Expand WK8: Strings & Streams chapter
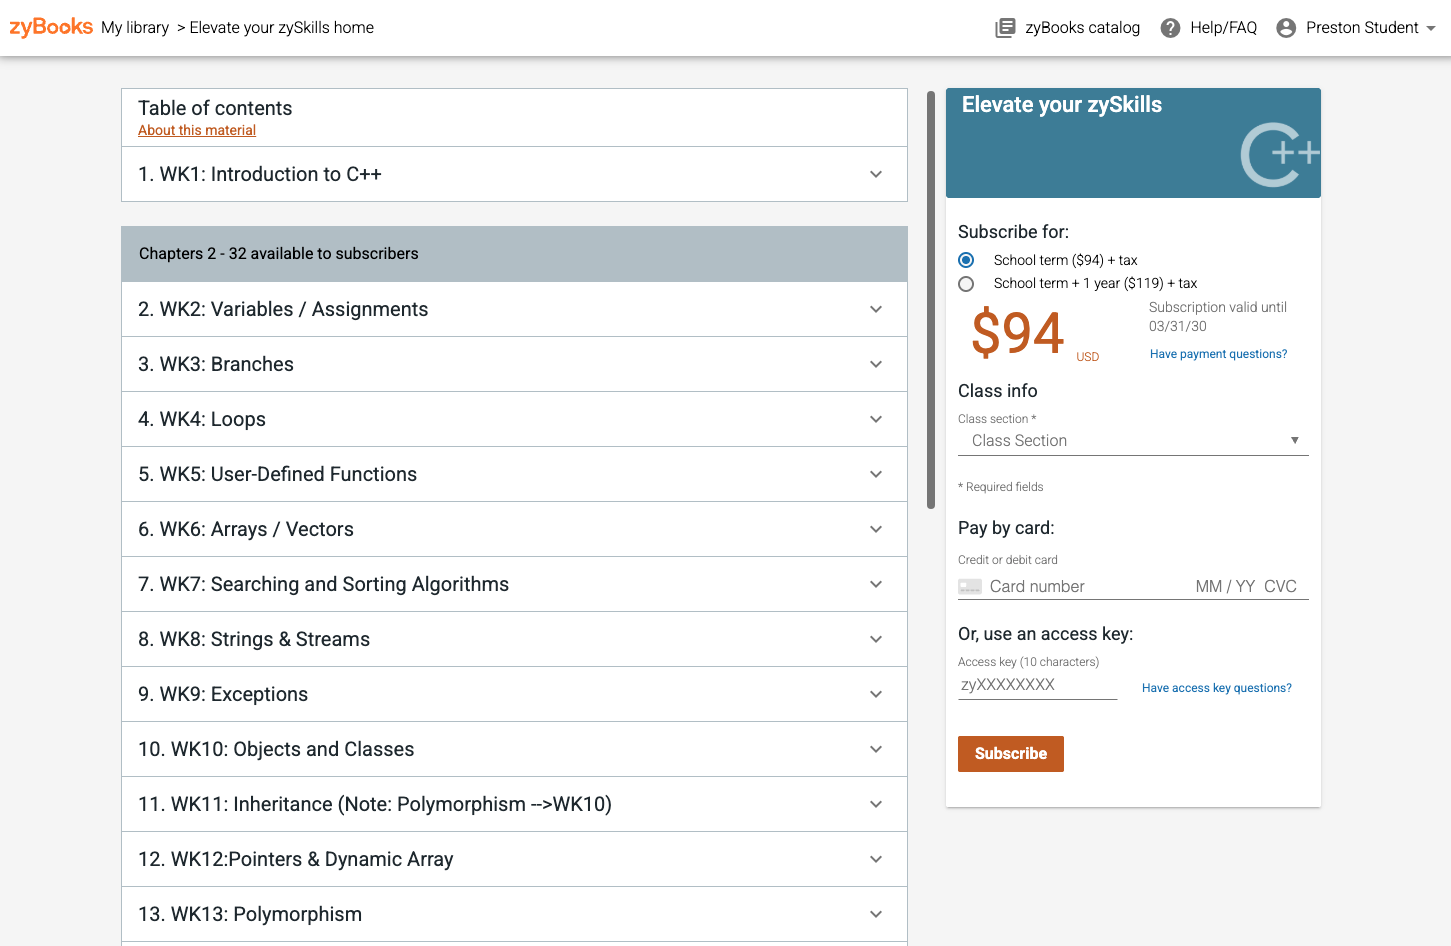Viewport: 1451px width, 946px height. click(x=514, y=639)
